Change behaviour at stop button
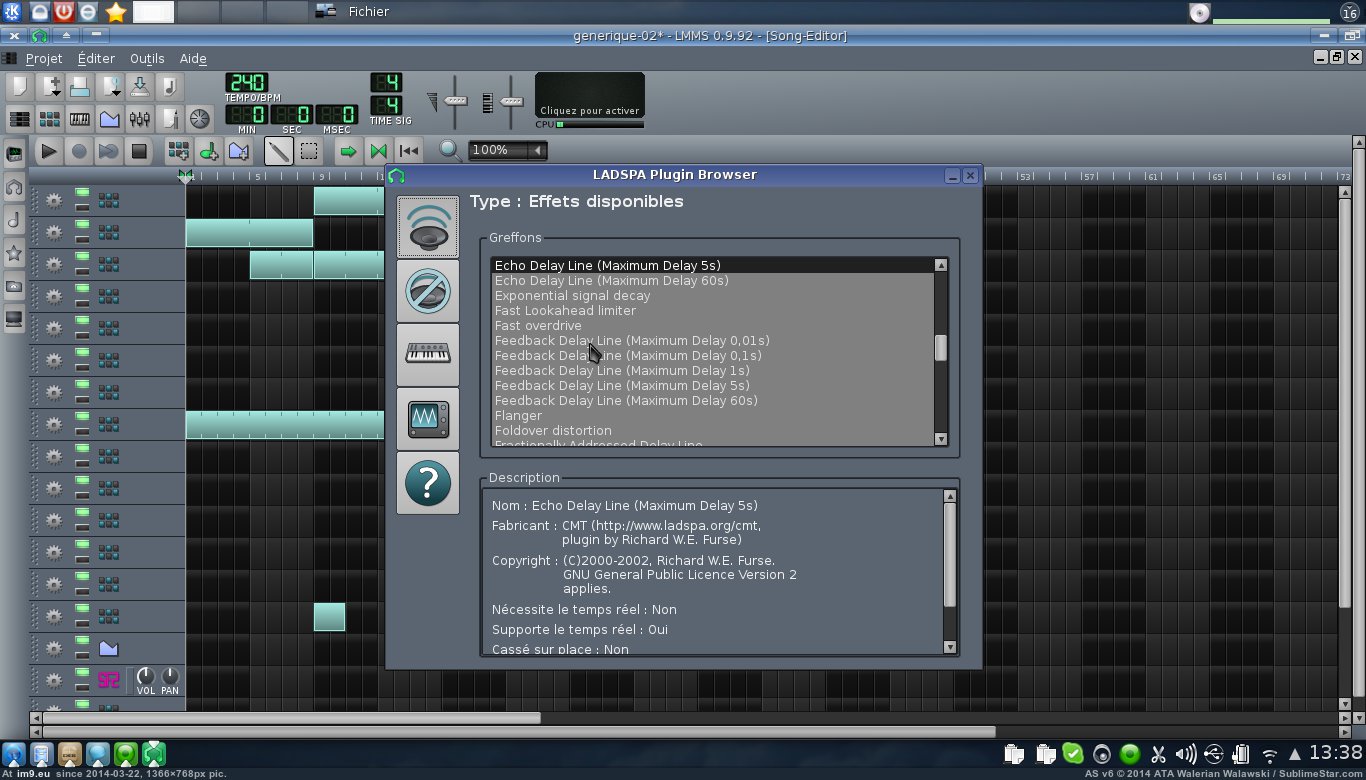The height and width of the screenshot is (780, 1366). 408,152
